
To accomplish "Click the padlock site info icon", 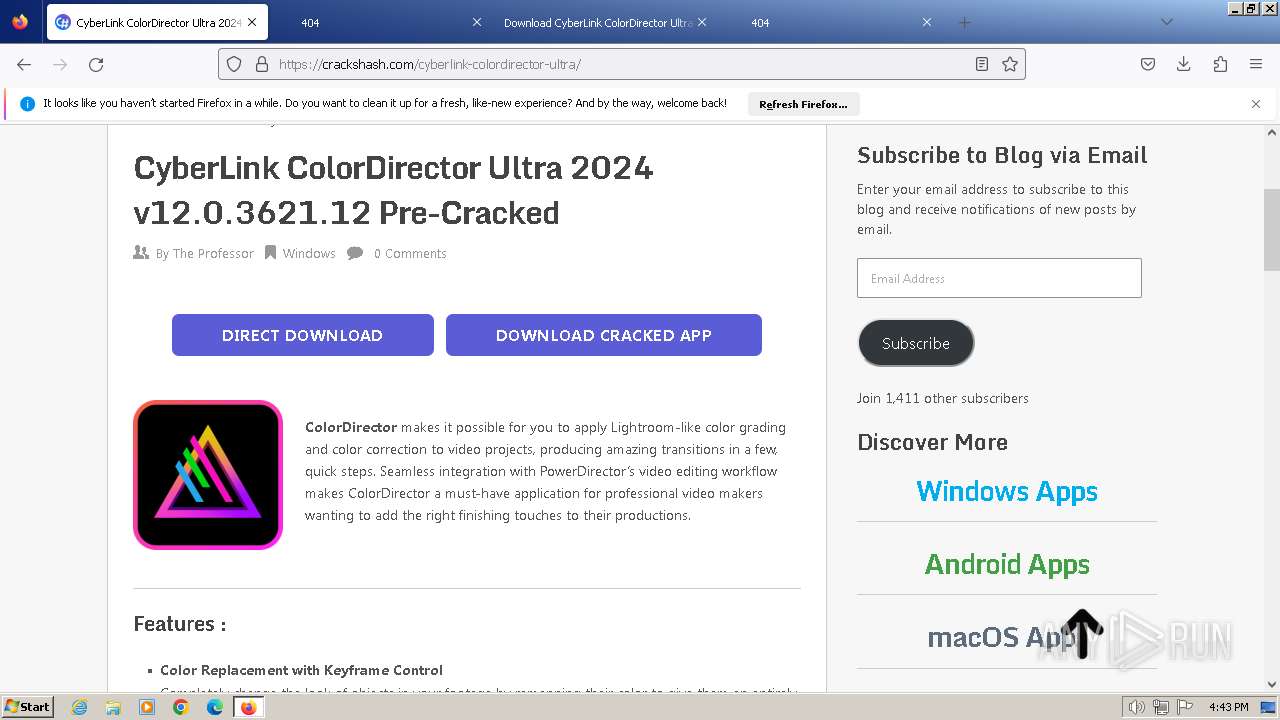I will coord(262,64).
